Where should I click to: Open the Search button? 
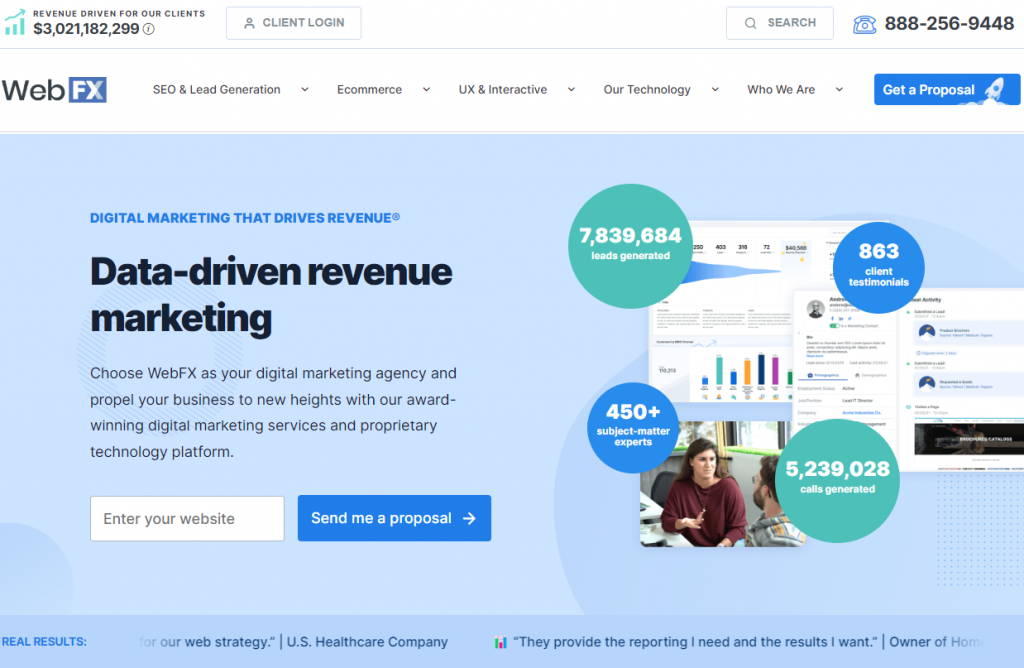[780, 23]
